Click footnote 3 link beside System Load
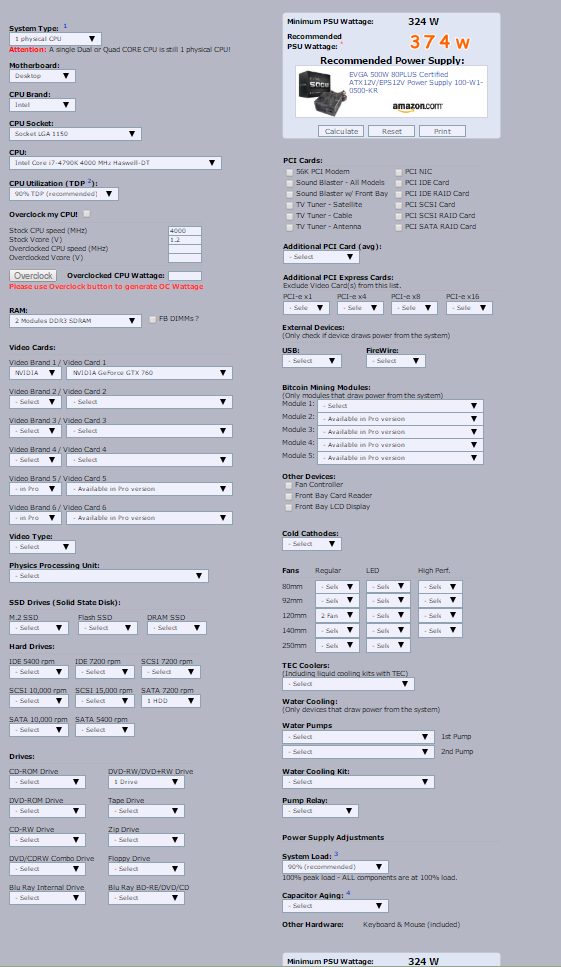Screen dimensions: 561x967 pyautogui.click(x=336, y=854)
